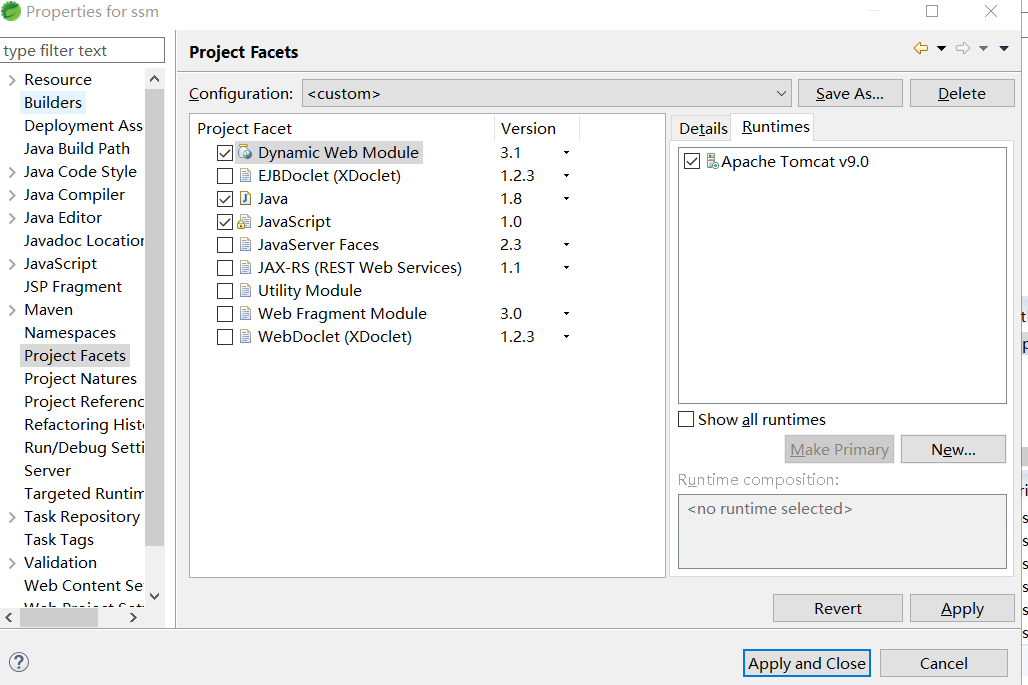Open the Namespaces properties page

(69, 333)
